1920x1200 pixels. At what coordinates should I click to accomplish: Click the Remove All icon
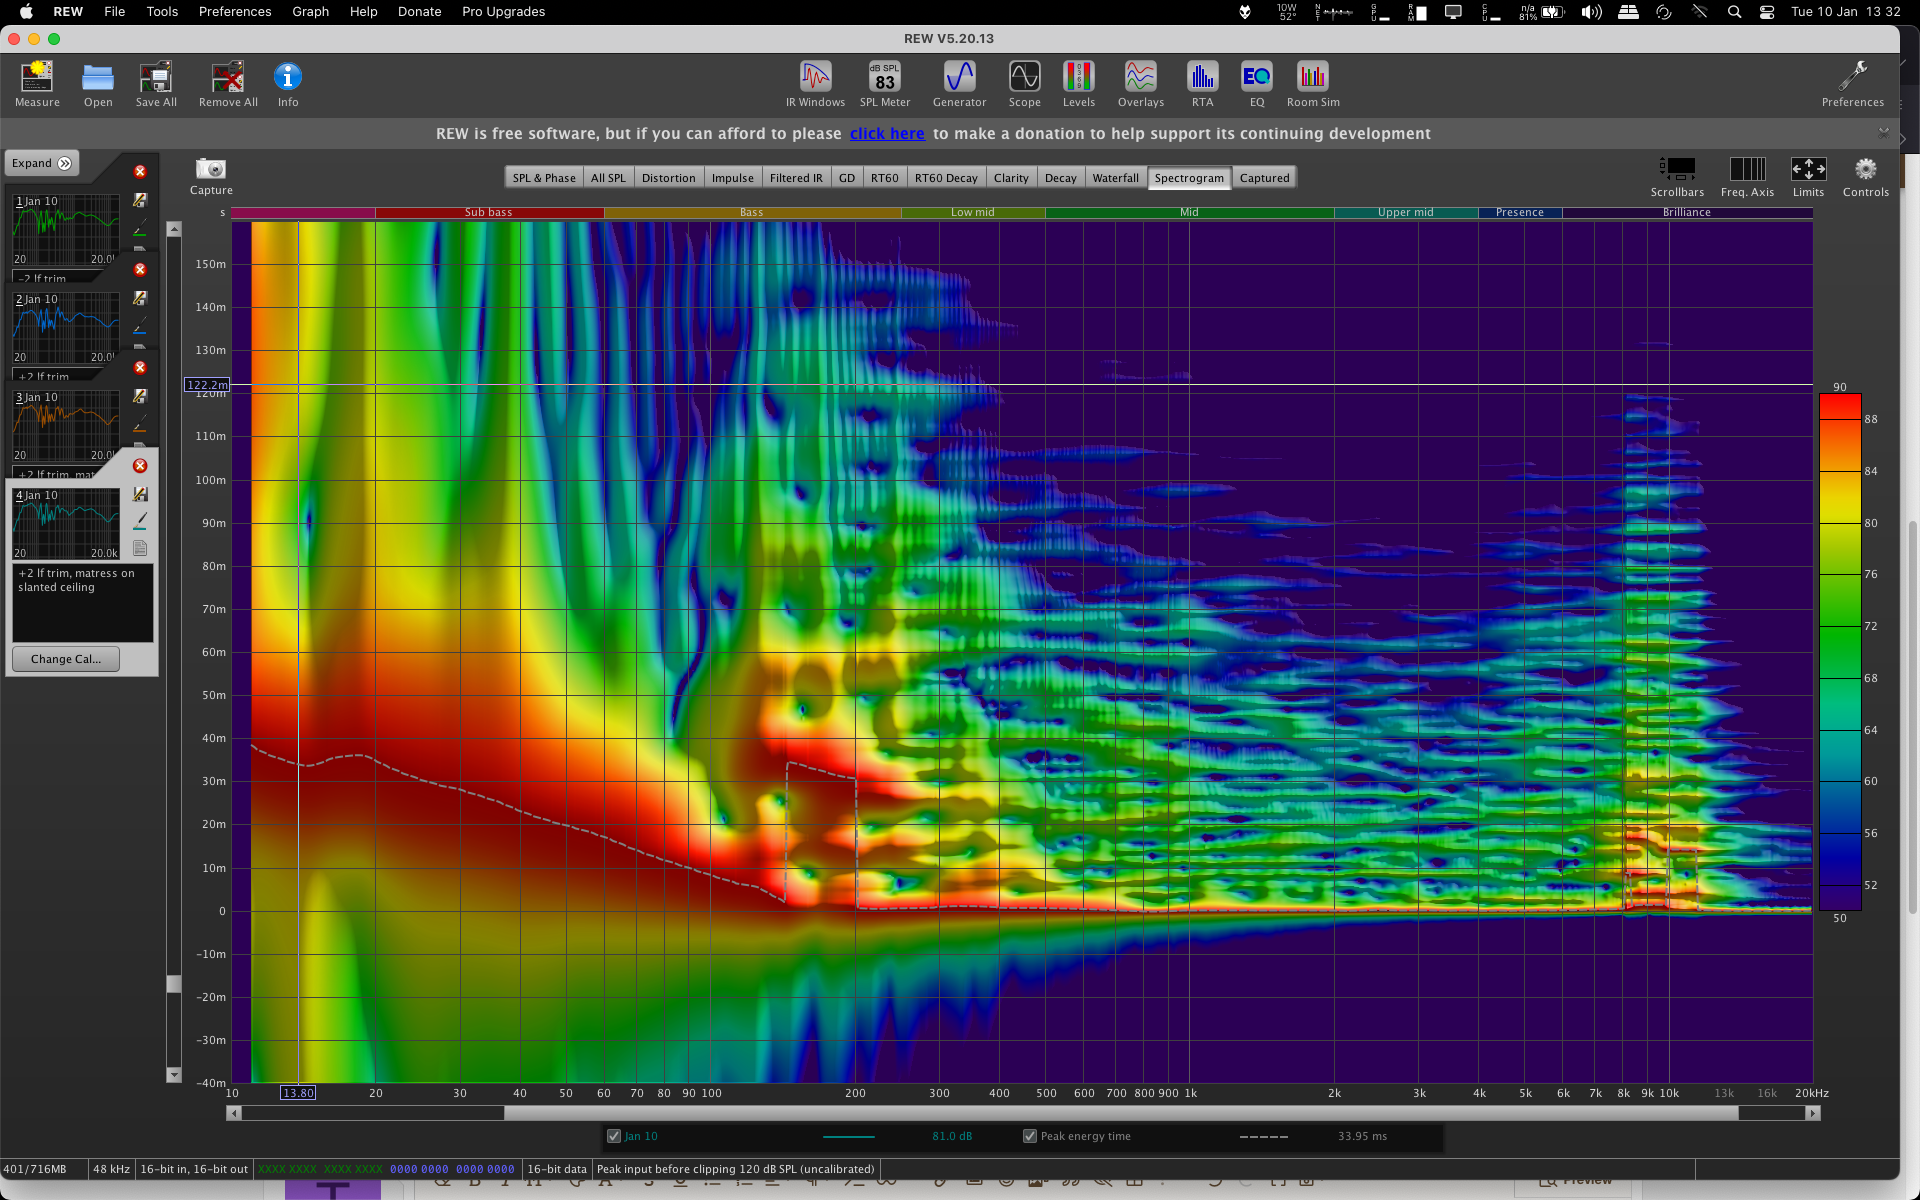(x=228, y=84)
